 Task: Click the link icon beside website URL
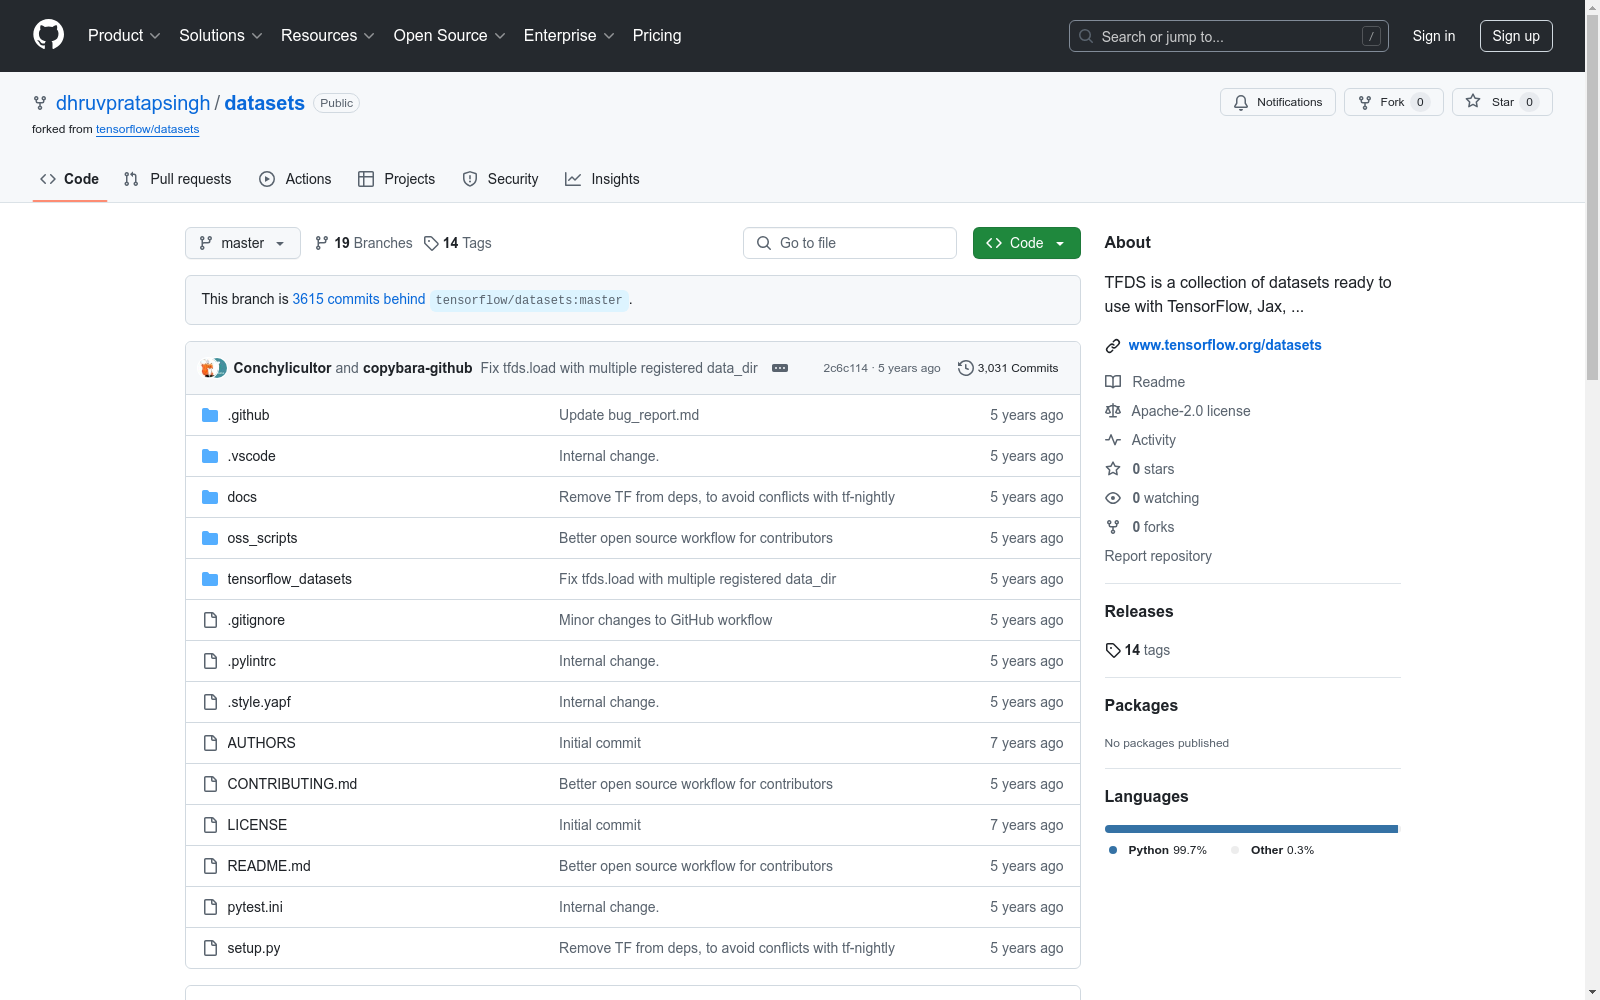[x=1113, y=346]
